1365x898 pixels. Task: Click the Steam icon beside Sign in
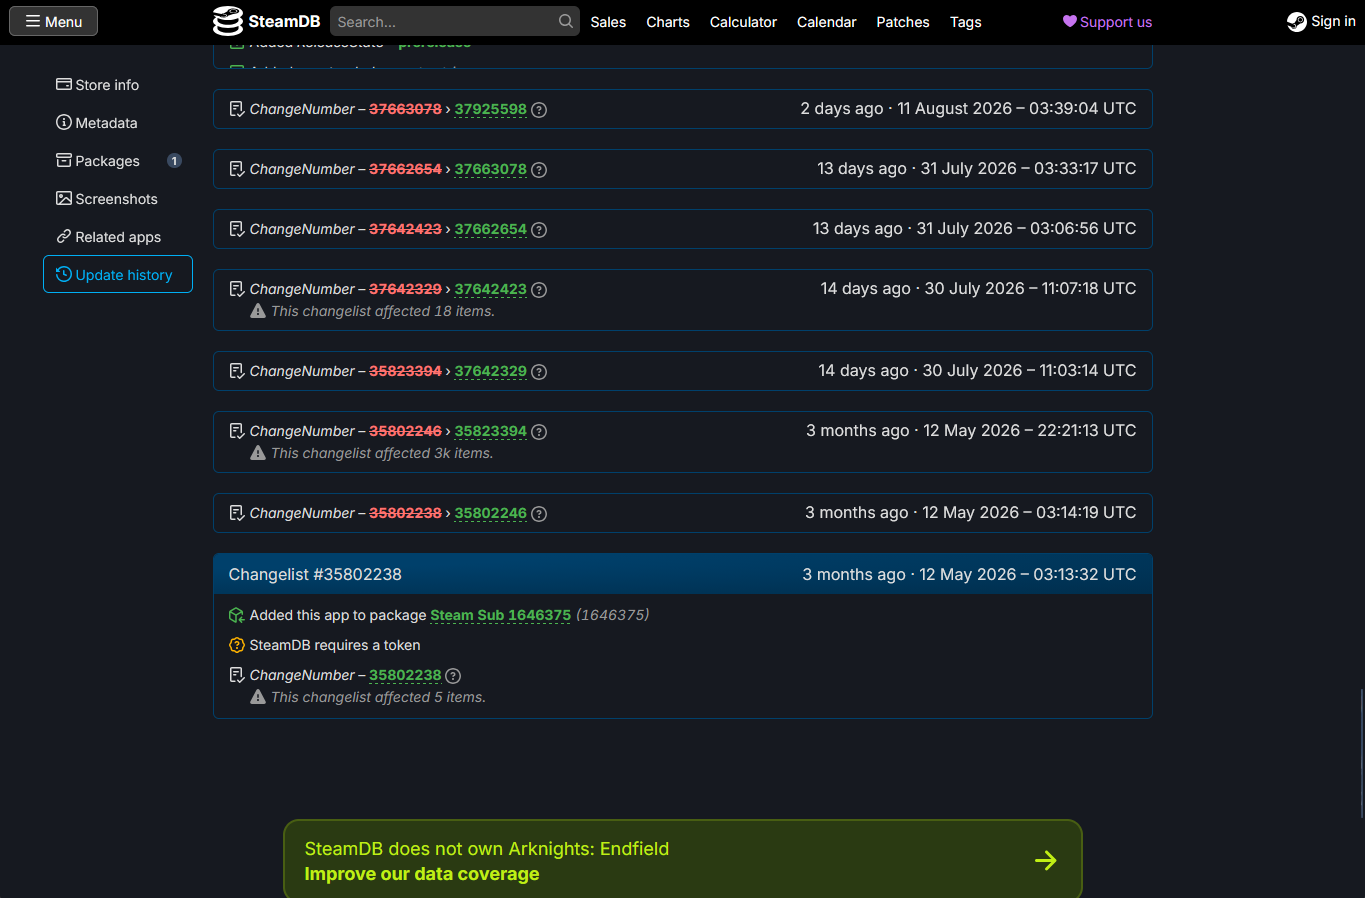[1297, 22]
